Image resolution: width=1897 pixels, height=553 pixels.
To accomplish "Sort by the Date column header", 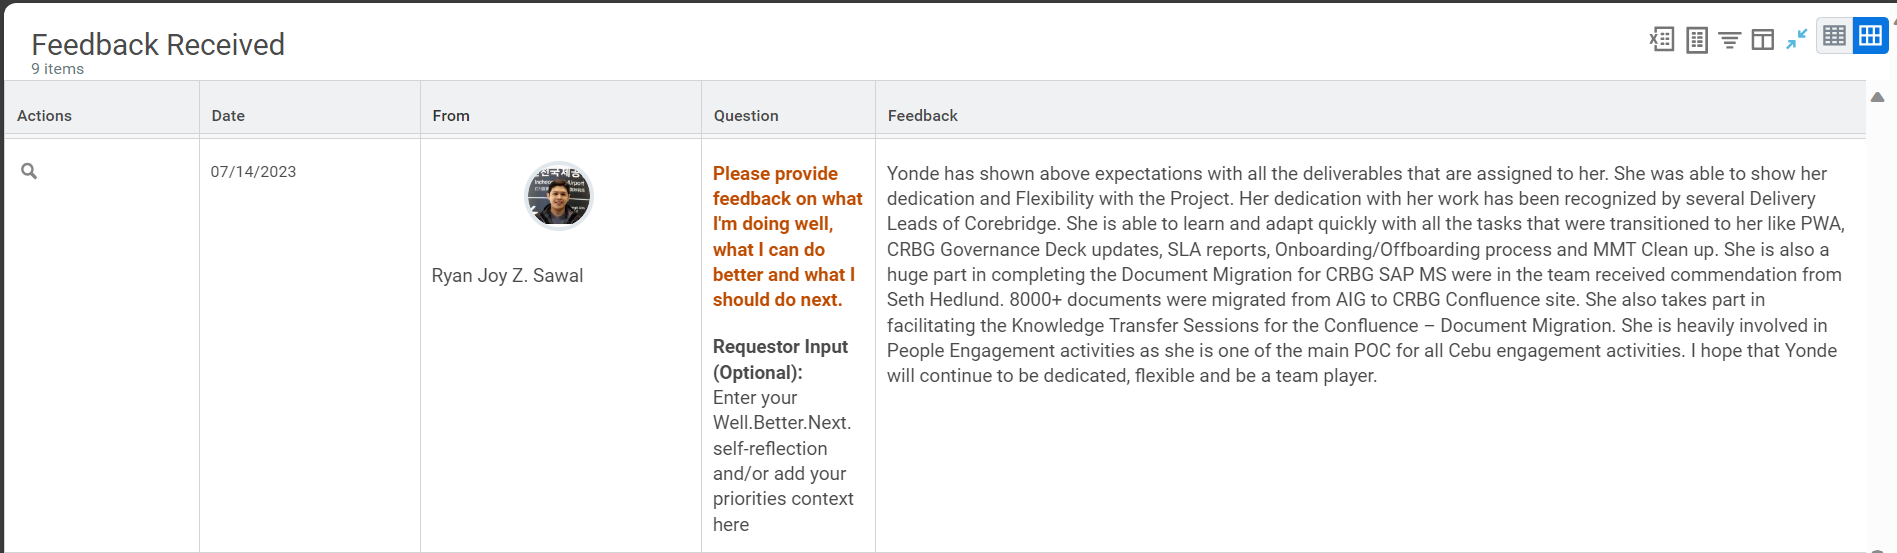I will 228,116.
